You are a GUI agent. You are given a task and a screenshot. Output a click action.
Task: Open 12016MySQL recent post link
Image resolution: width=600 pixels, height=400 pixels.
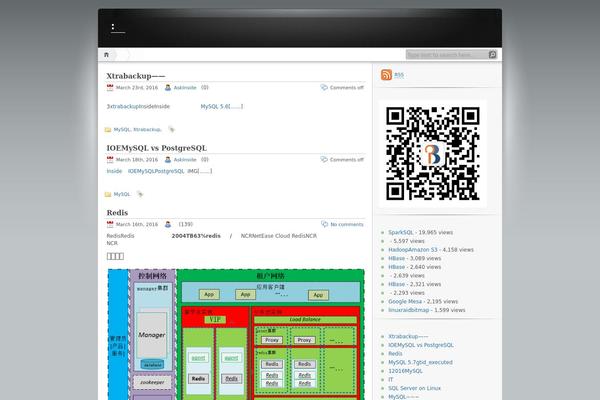click(405, 371)
